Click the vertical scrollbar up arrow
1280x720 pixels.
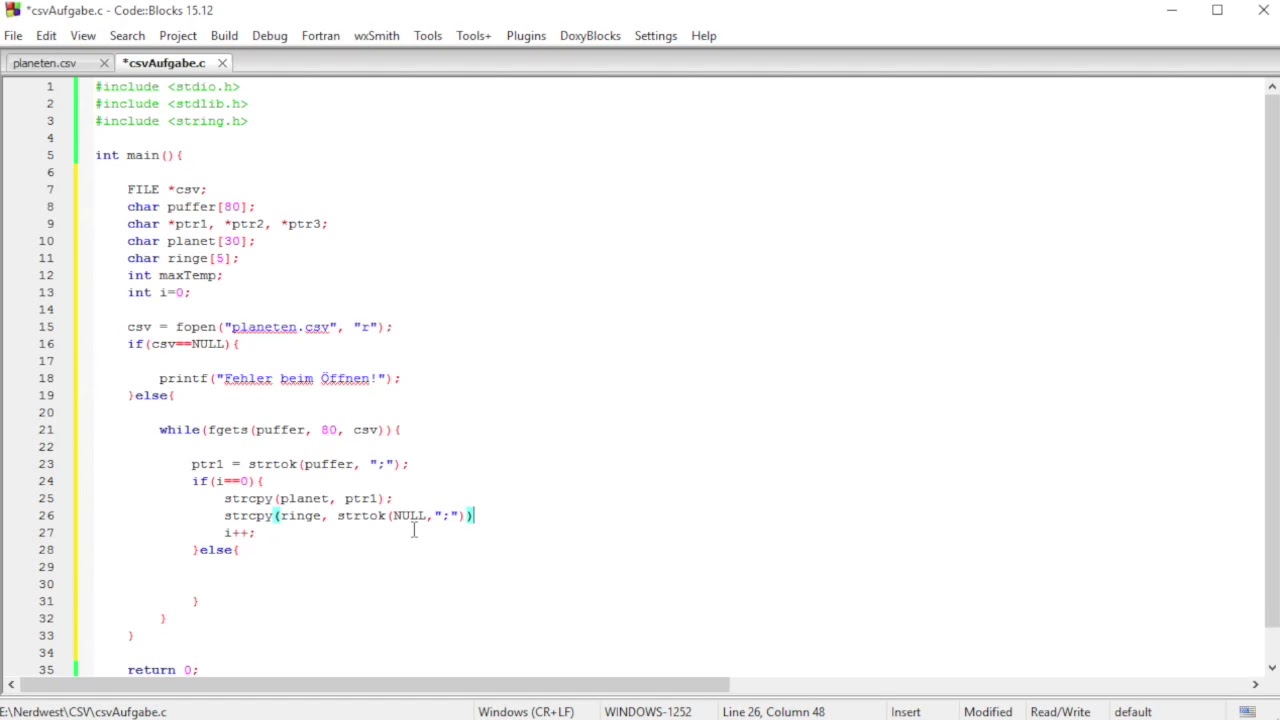(1272, 87)
